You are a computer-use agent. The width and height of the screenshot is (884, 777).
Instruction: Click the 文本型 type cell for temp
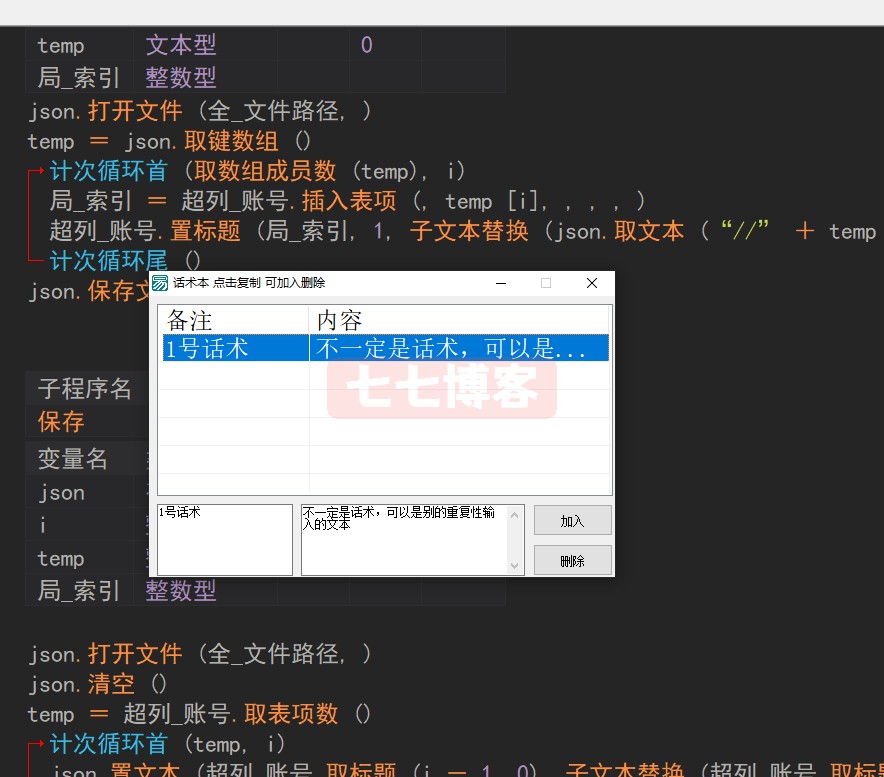click(181, 45)
